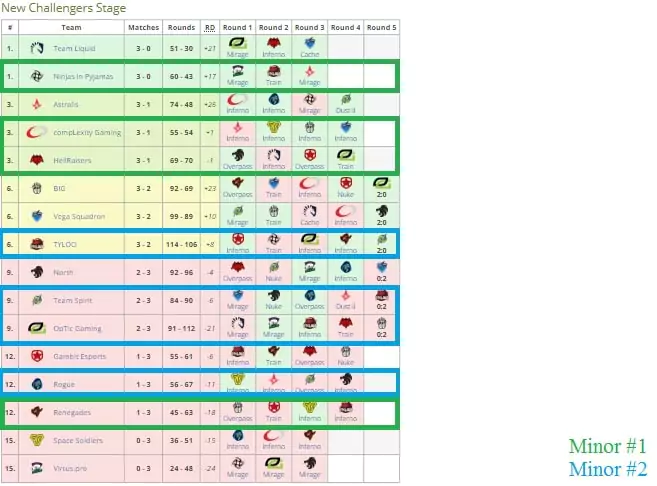Click the '74 - 48' rounds cell for Astralis

[x=181, y=104]
